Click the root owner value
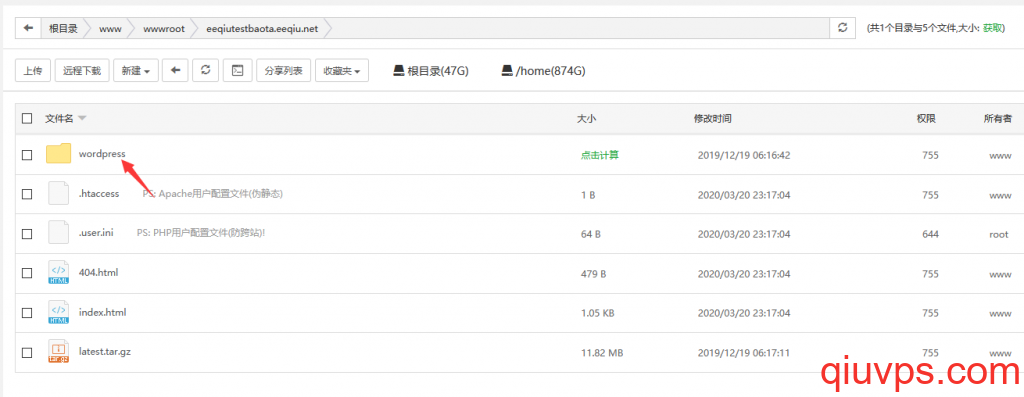 tap(999, 234)
